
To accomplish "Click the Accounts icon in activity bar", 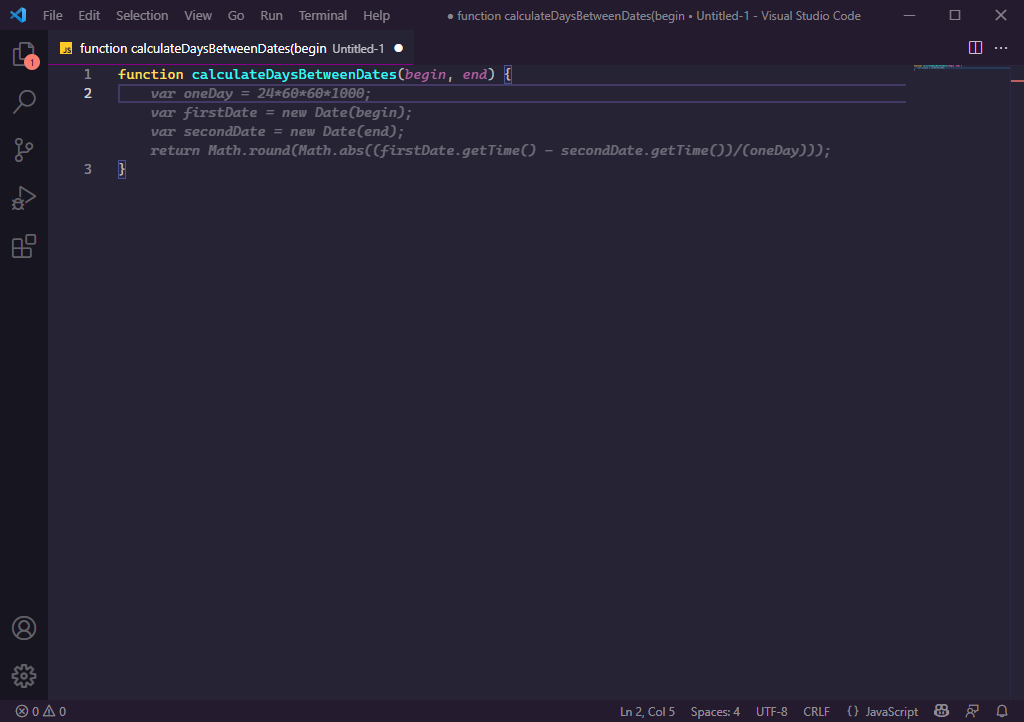I will click(24, 628).
